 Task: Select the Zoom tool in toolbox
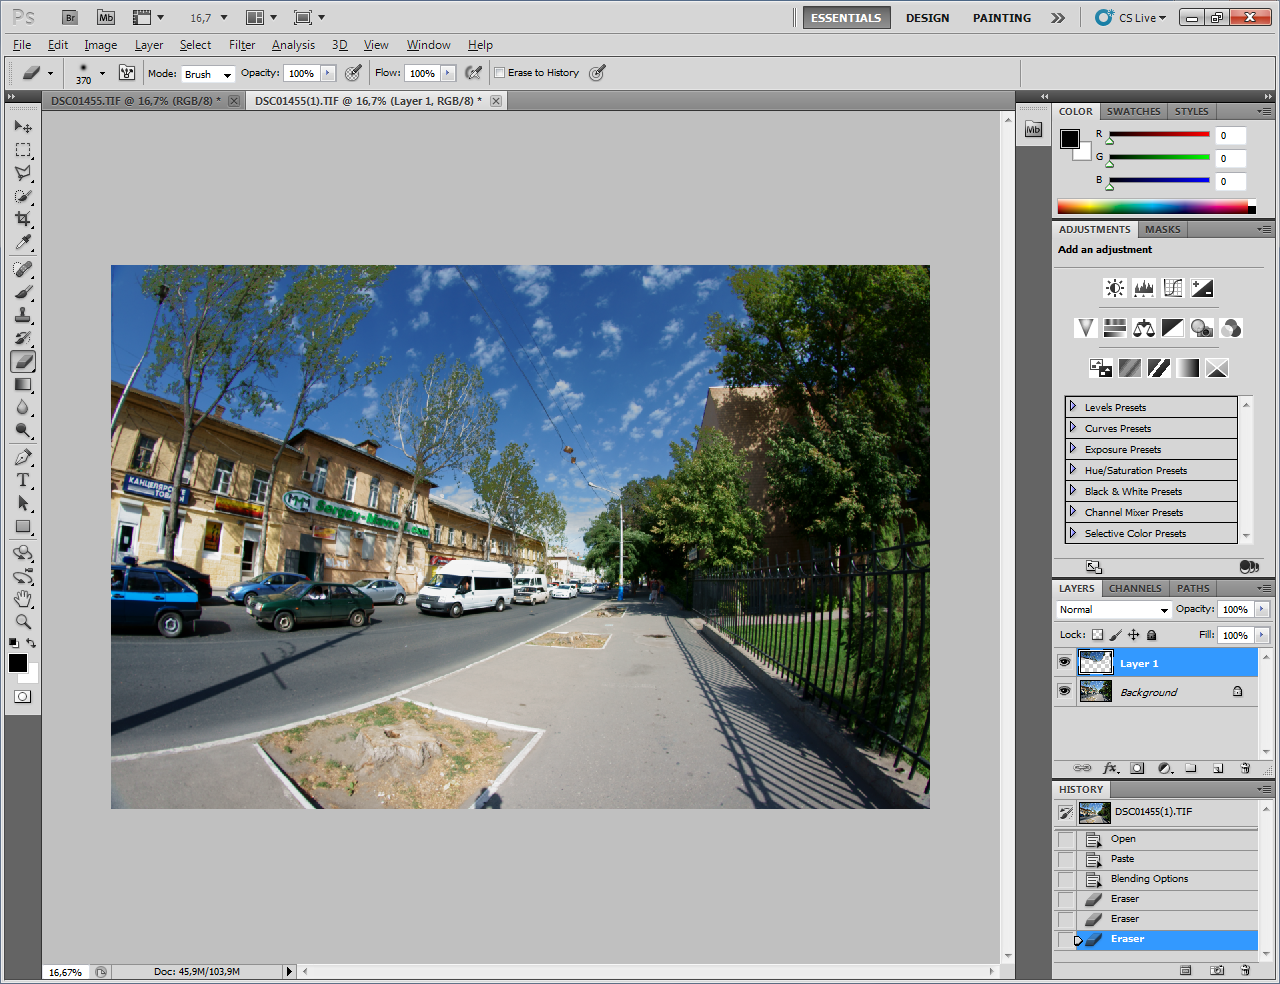point(23,622)
